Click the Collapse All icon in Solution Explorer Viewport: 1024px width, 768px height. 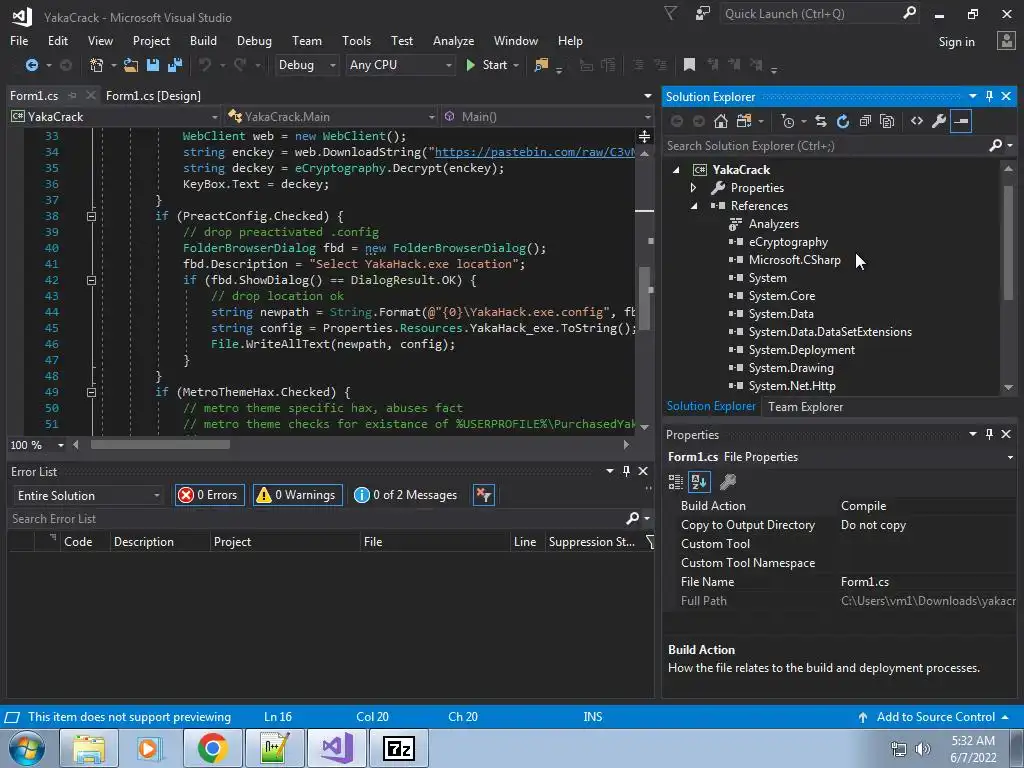click(x=865, y=121)
